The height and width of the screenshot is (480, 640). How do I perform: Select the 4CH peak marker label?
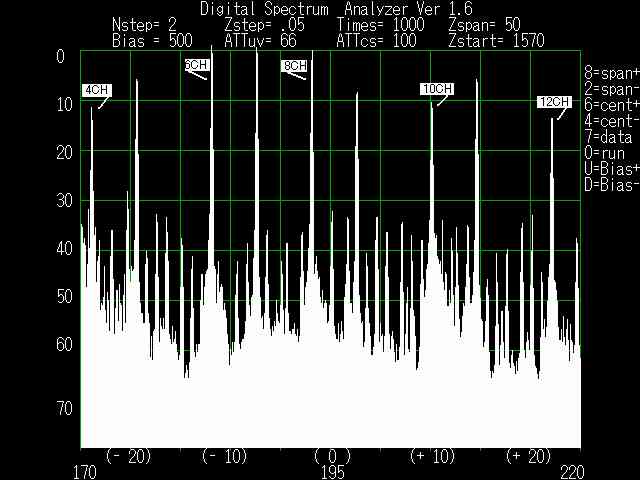click(x=97, y=90)
